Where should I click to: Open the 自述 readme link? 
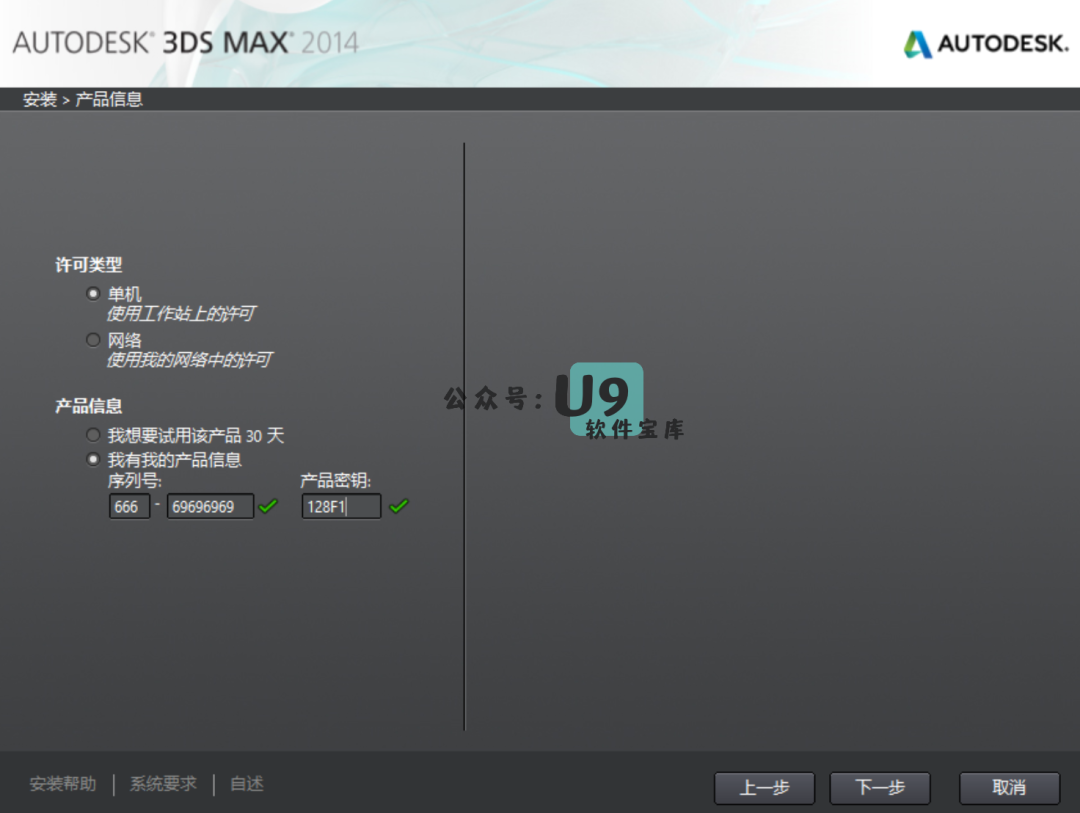point(247,784)
